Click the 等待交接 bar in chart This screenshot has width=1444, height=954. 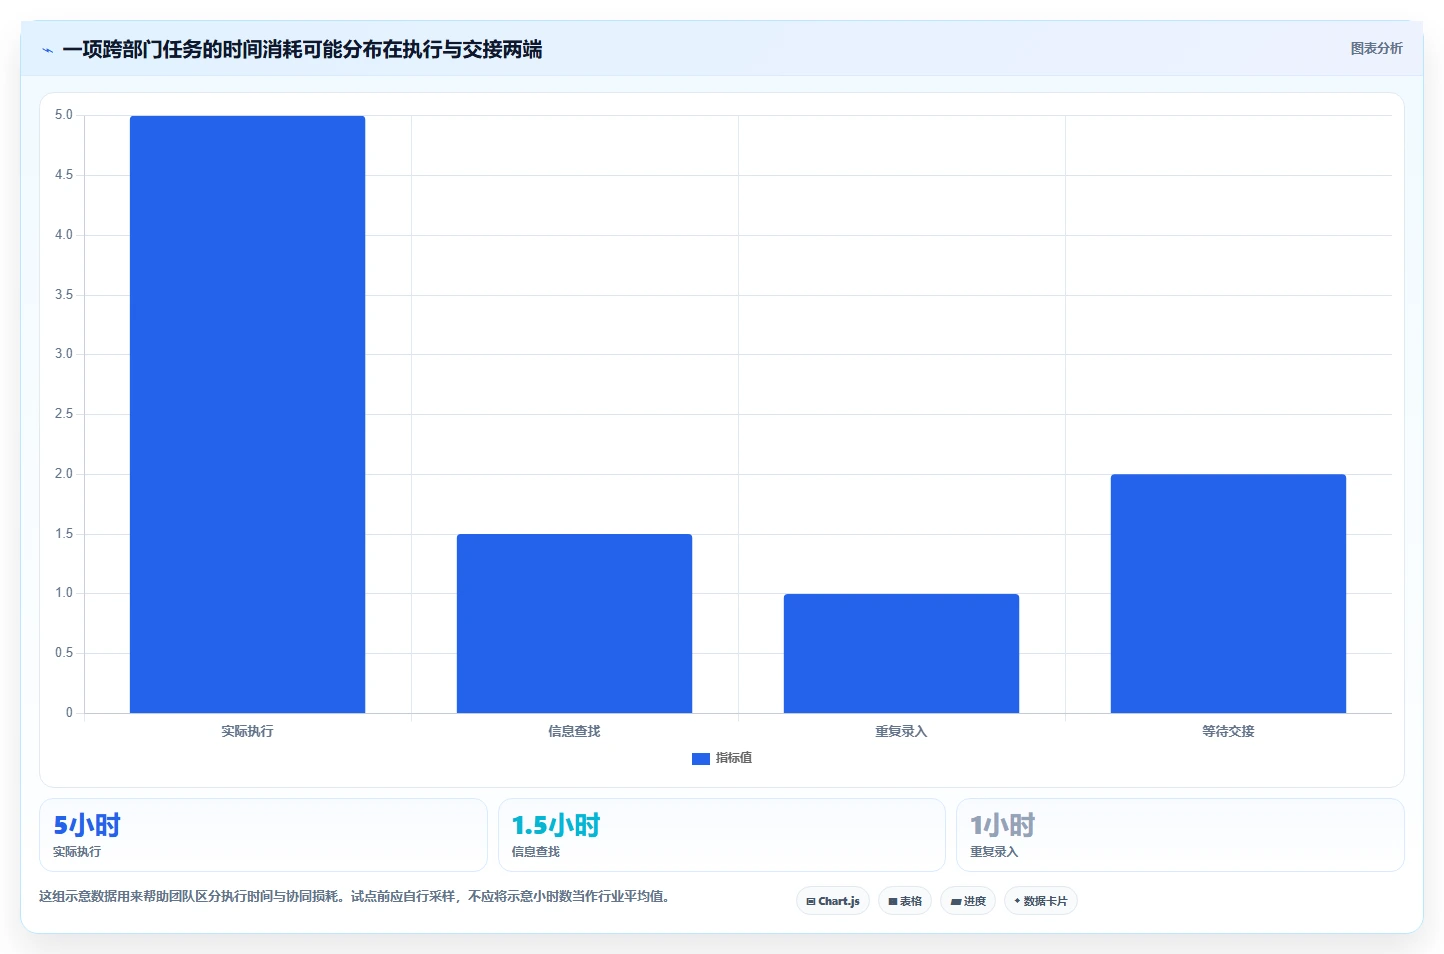point(1228,593)
